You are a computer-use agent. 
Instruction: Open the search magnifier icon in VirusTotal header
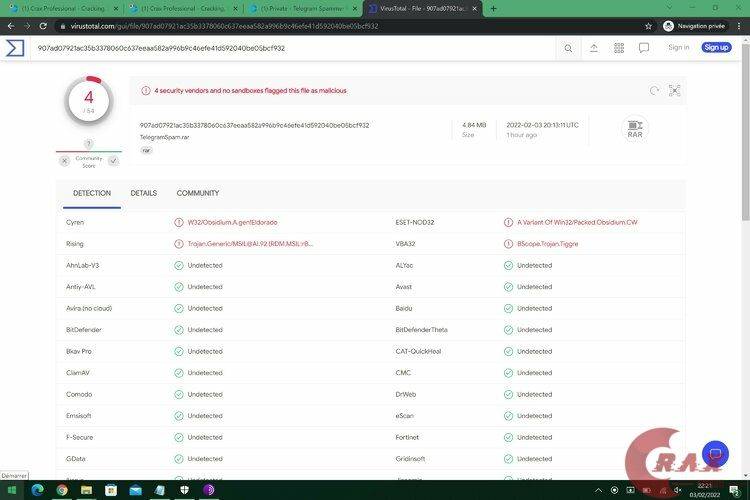[x=568, y=48]
